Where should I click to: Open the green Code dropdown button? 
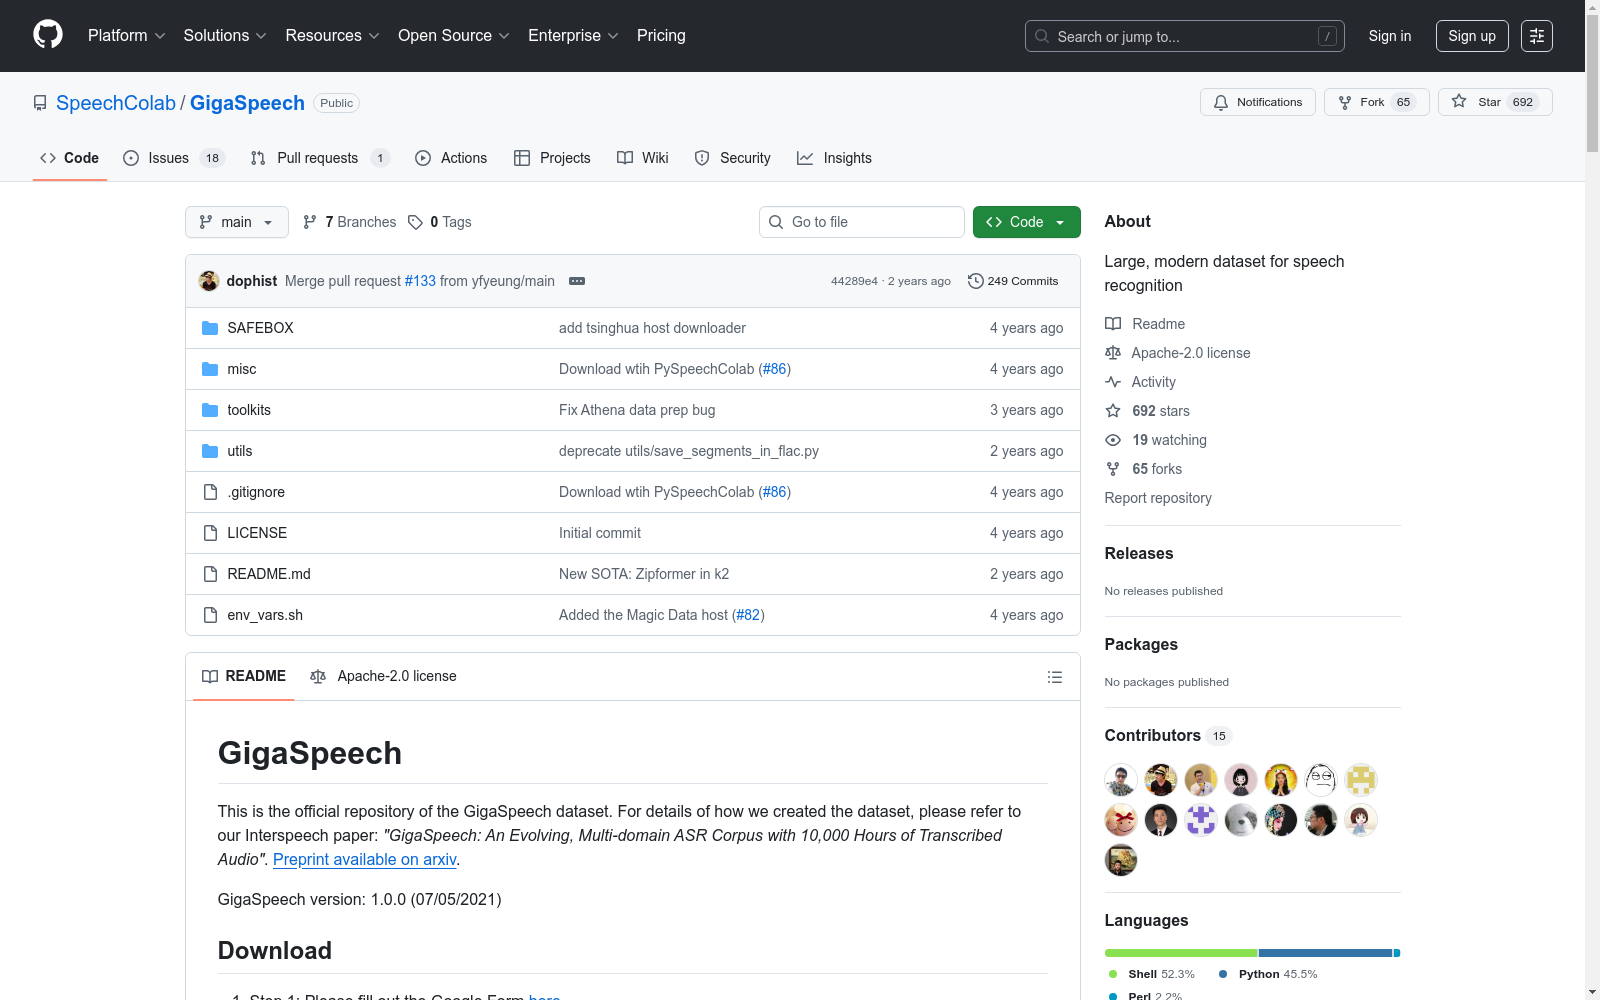pyautogui.click(x=1026, y=222)
